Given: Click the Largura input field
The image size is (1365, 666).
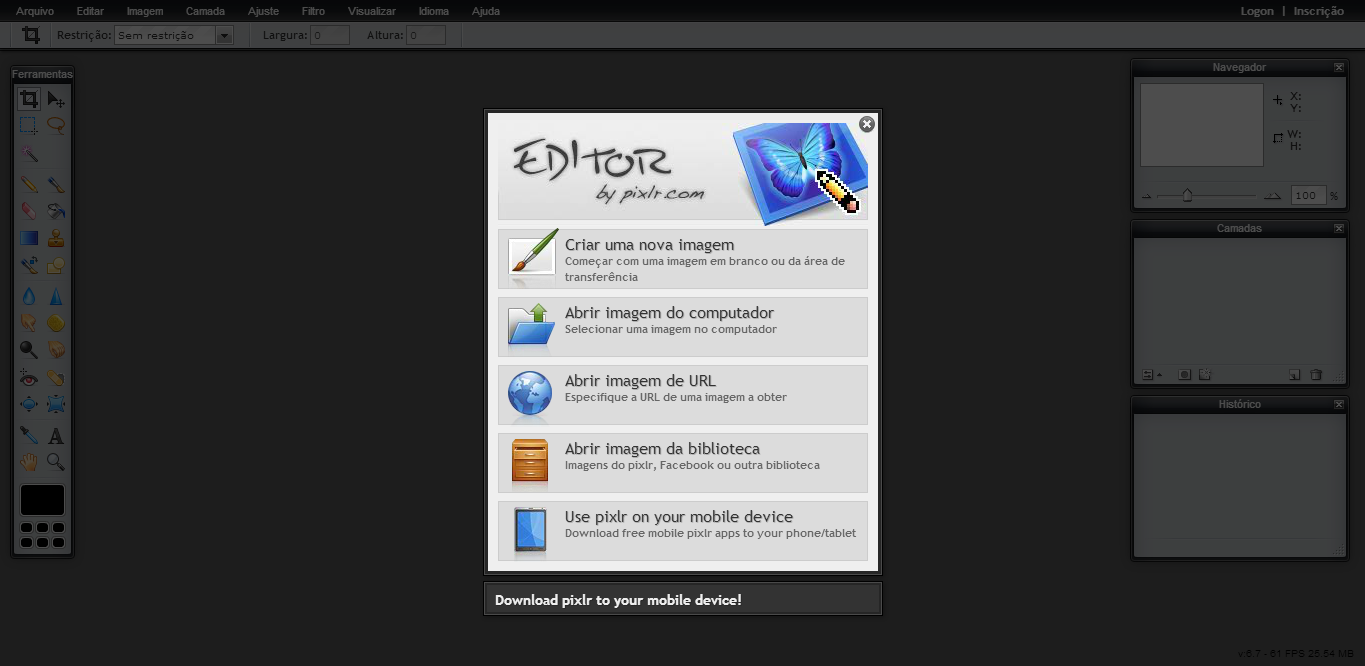Looking at the screenshot, I should [330, 35].
